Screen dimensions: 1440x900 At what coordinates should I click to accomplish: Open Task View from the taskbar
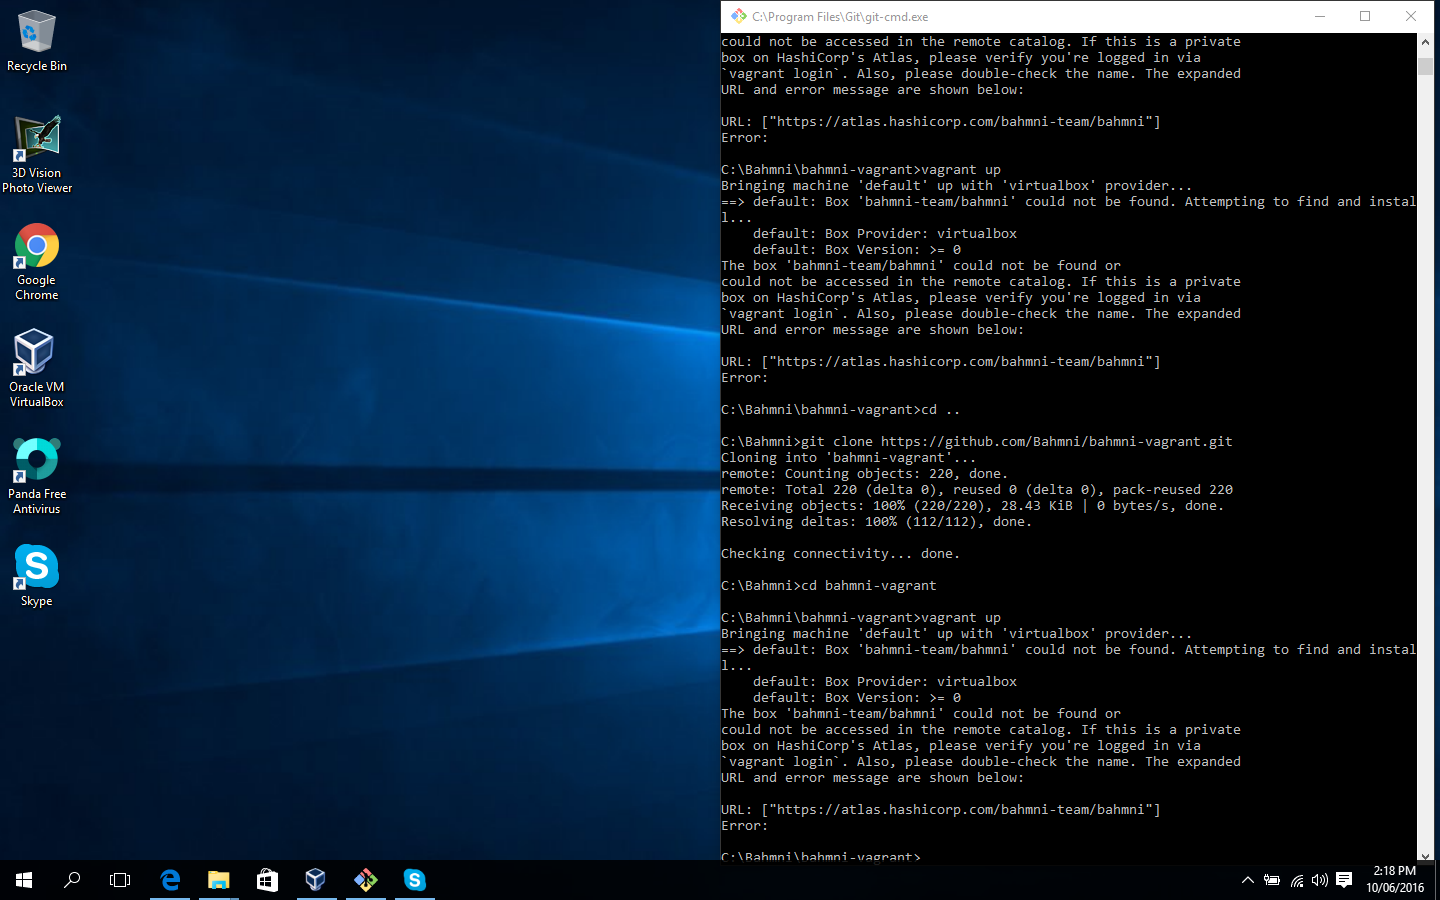(x=120, y=880)
